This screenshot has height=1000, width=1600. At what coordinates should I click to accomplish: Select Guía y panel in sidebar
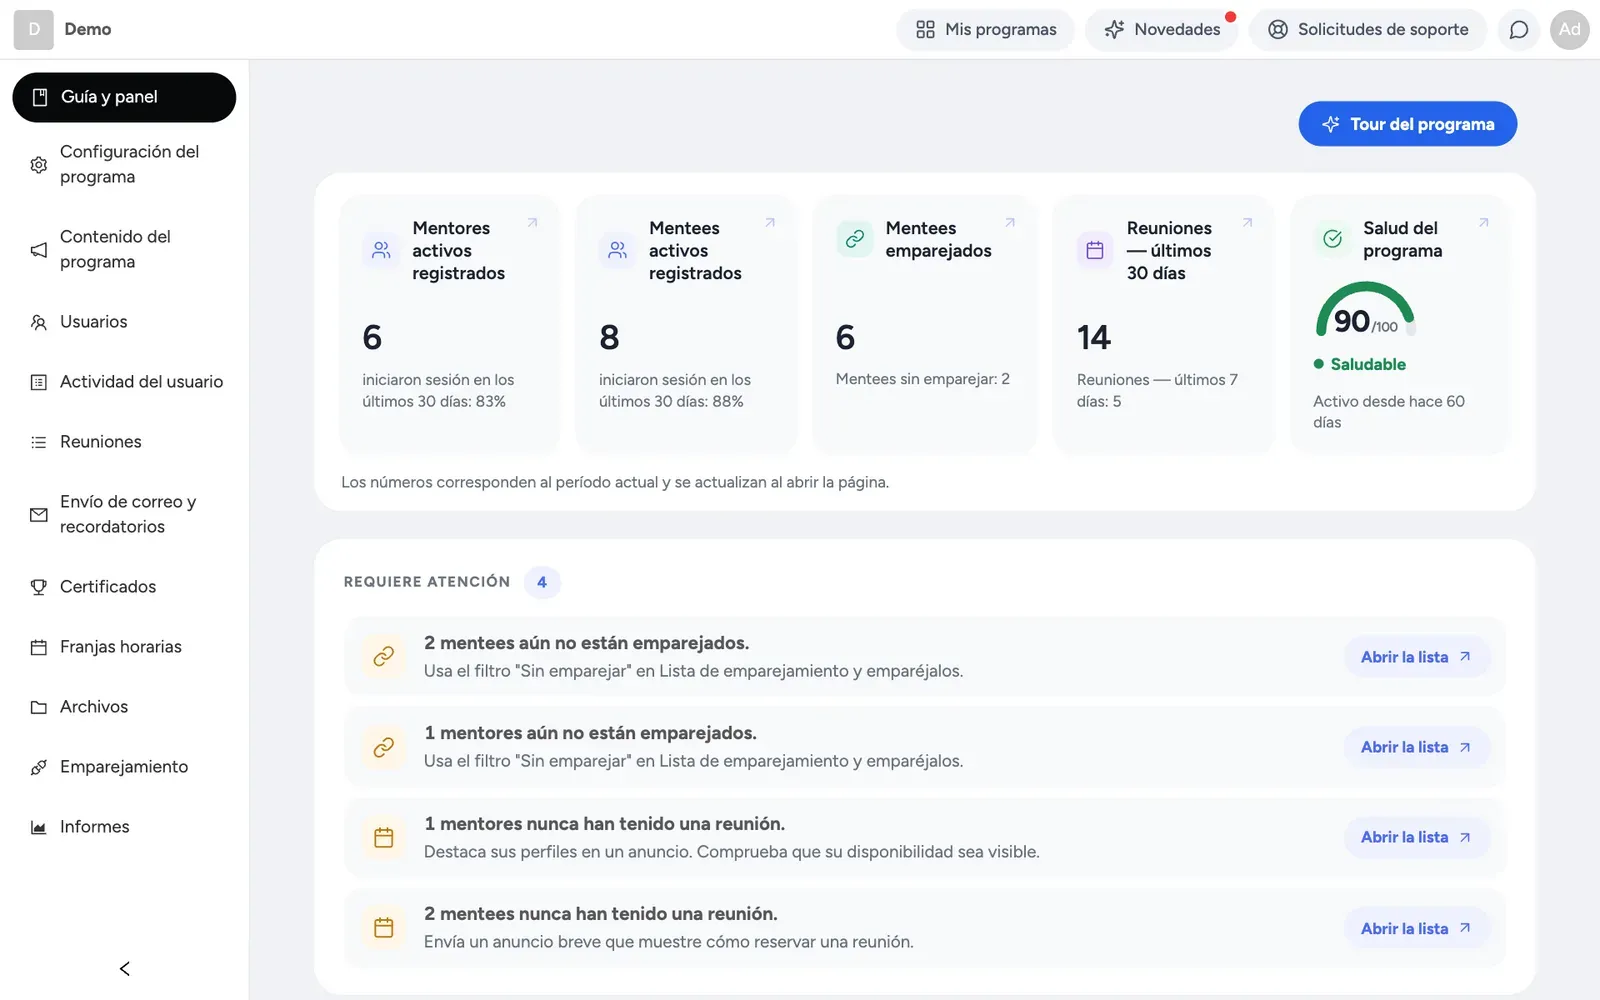point(124,97)
